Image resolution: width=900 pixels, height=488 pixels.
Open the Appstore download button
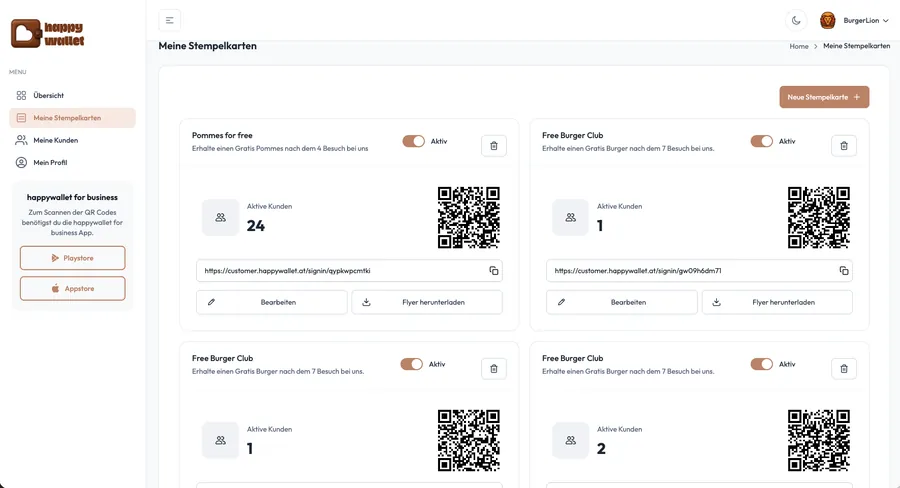tap(72, 288)
